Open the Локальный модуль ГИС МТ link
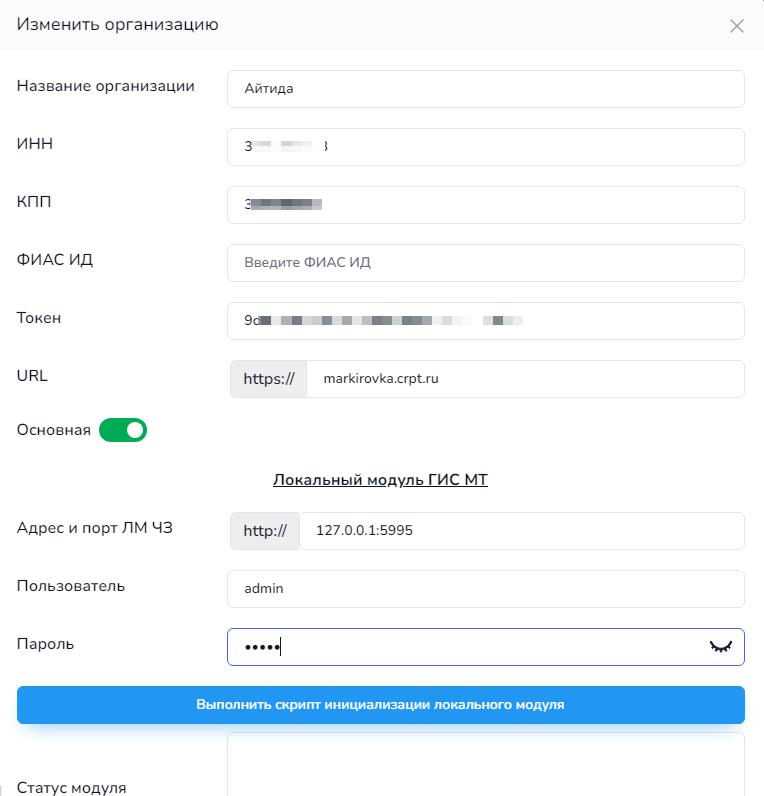This screenshot has height=796, width=764. (x=380, y=480)
